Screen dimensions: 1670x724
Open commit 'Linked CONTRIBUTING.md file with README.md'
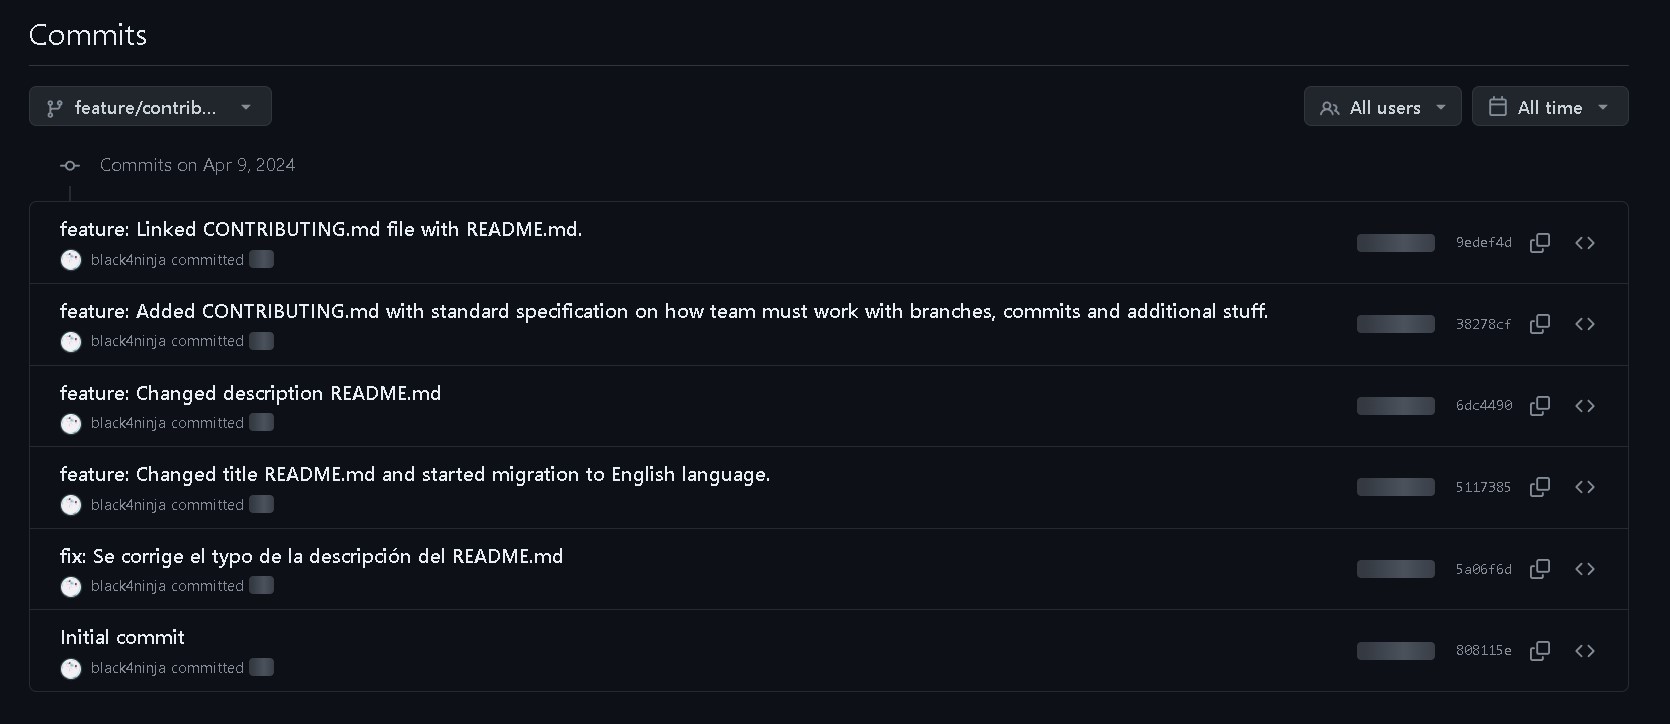tap(320, 229)
